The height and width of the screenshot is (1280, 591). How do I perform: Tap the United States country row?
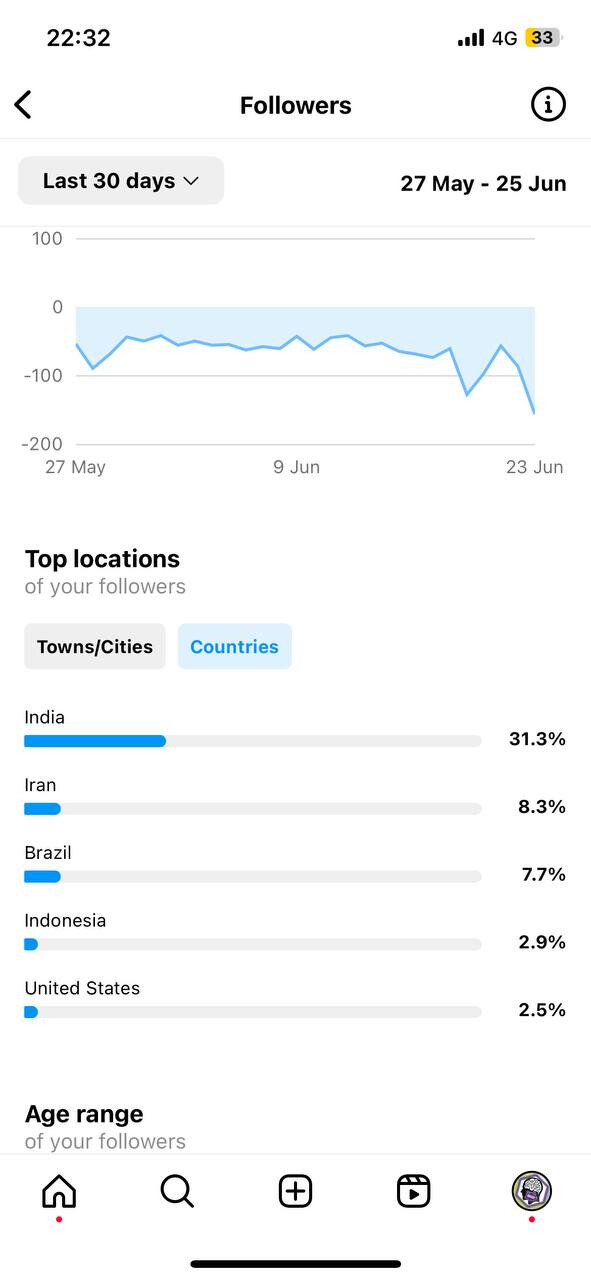[295, 1000]
